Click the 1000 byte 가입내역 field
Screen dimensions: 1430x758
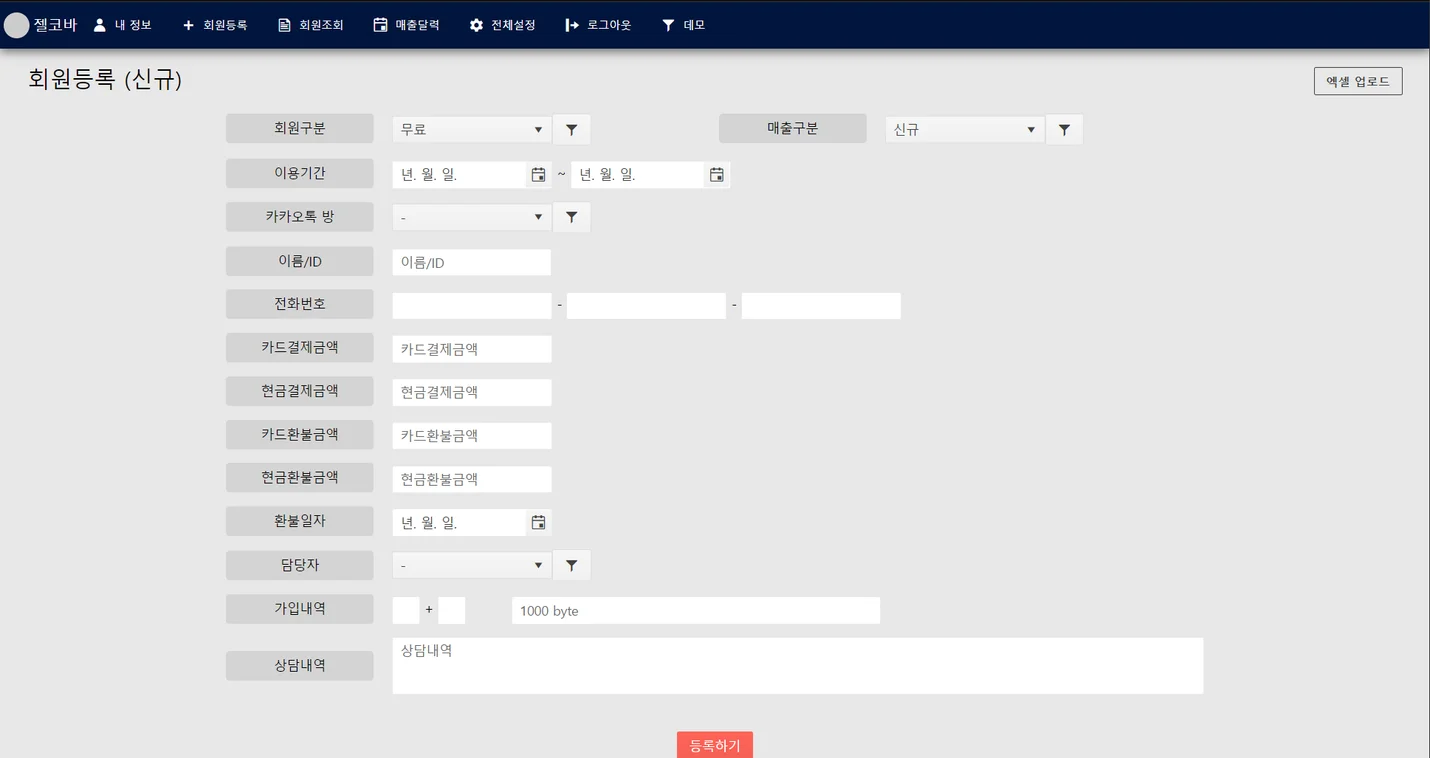point(696,610)
